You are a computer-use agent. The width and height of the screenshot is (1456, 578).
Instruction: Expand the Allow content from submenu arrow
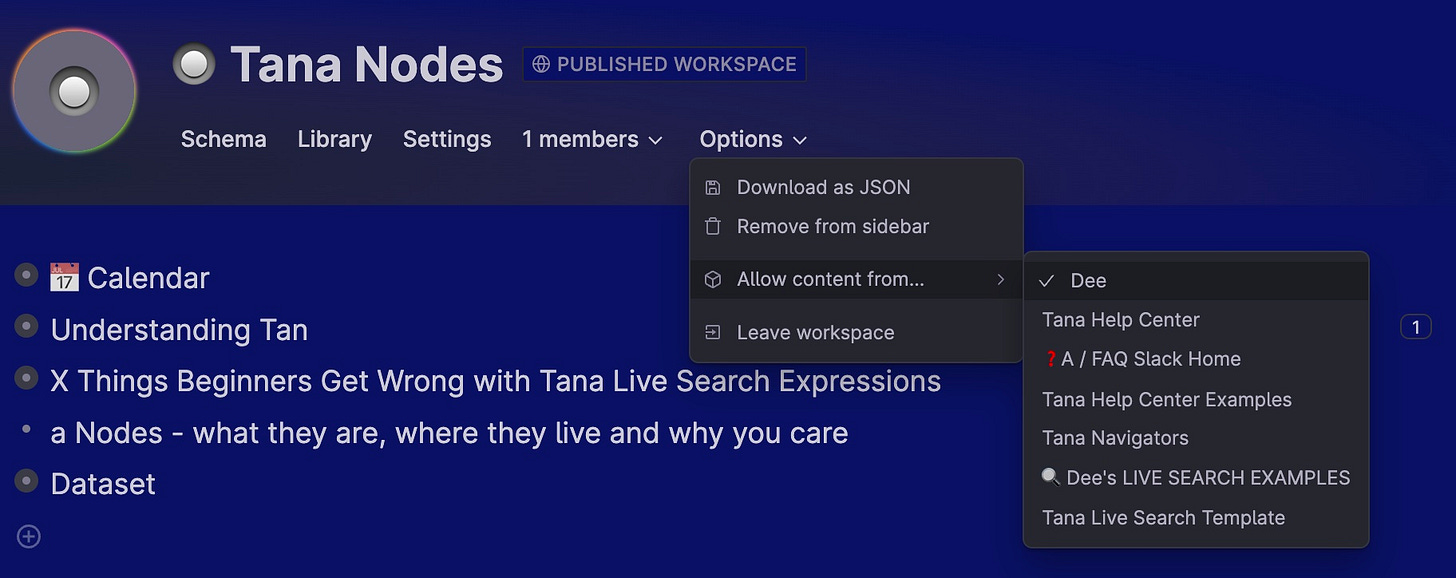coord(1000,280)
